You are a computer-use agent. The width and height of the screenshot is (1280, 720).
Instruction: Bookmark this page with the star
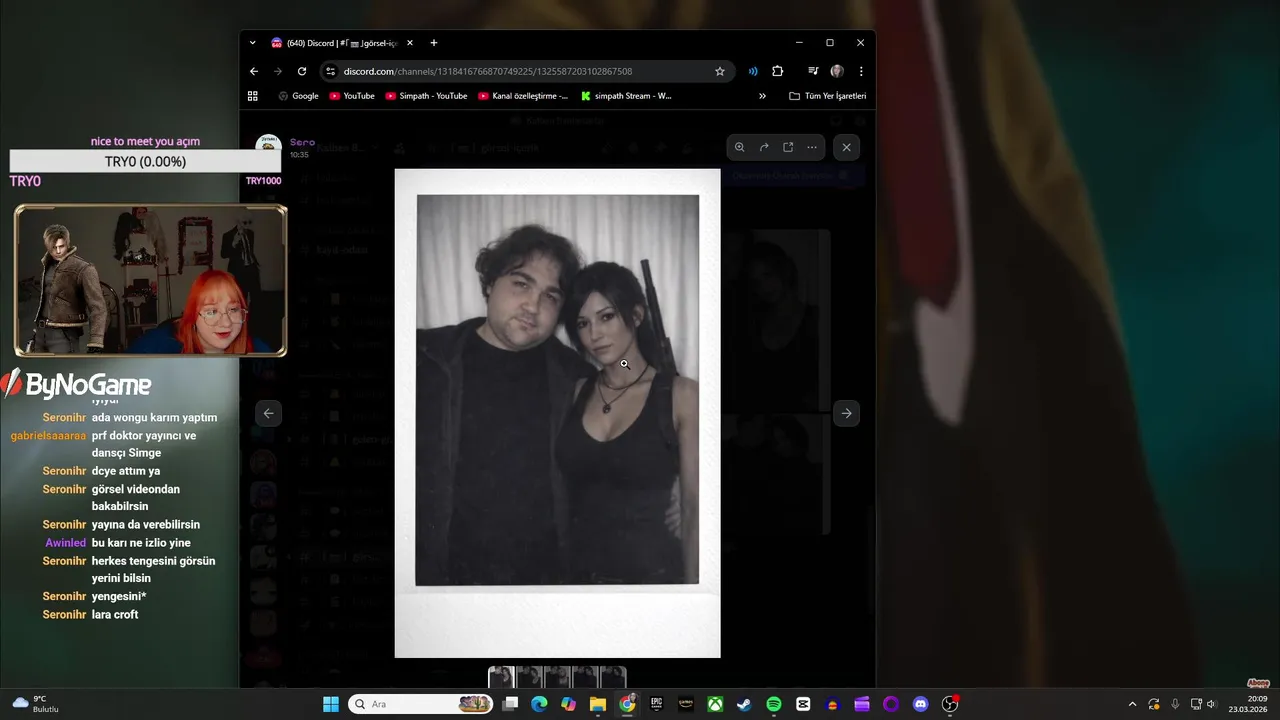coord(719,71)
